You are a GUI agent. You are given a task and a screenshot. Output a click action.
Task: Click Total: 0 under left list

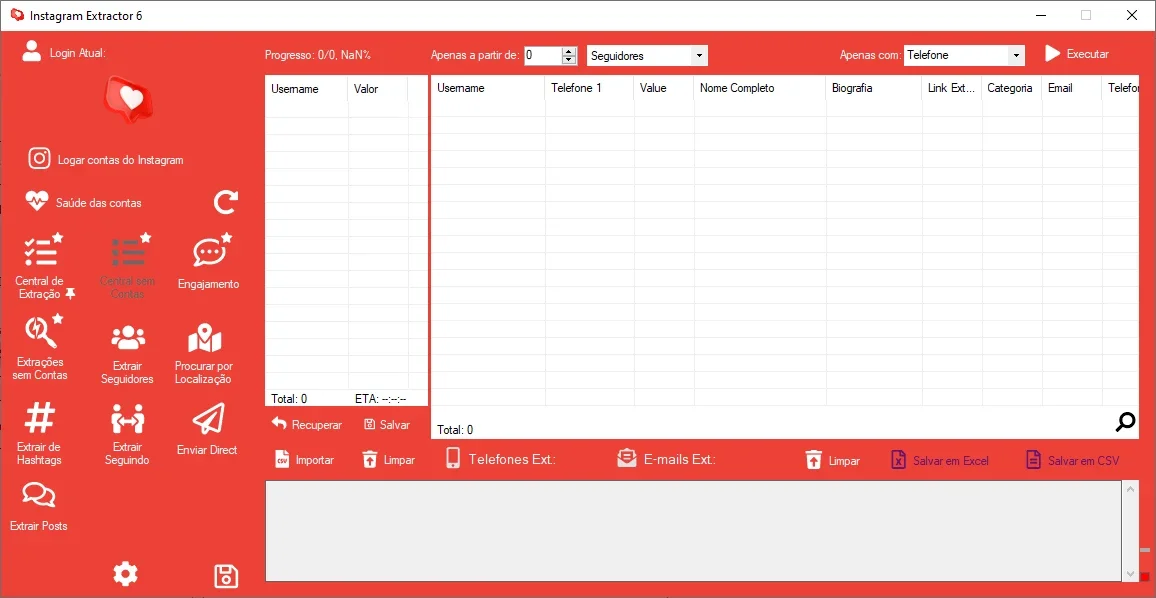(x=289, y=399)
